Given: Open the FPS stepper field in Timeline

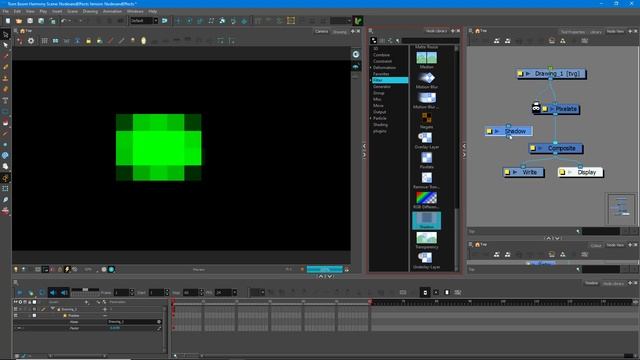Looking at the screenshot, I should [x=225, y=292].
